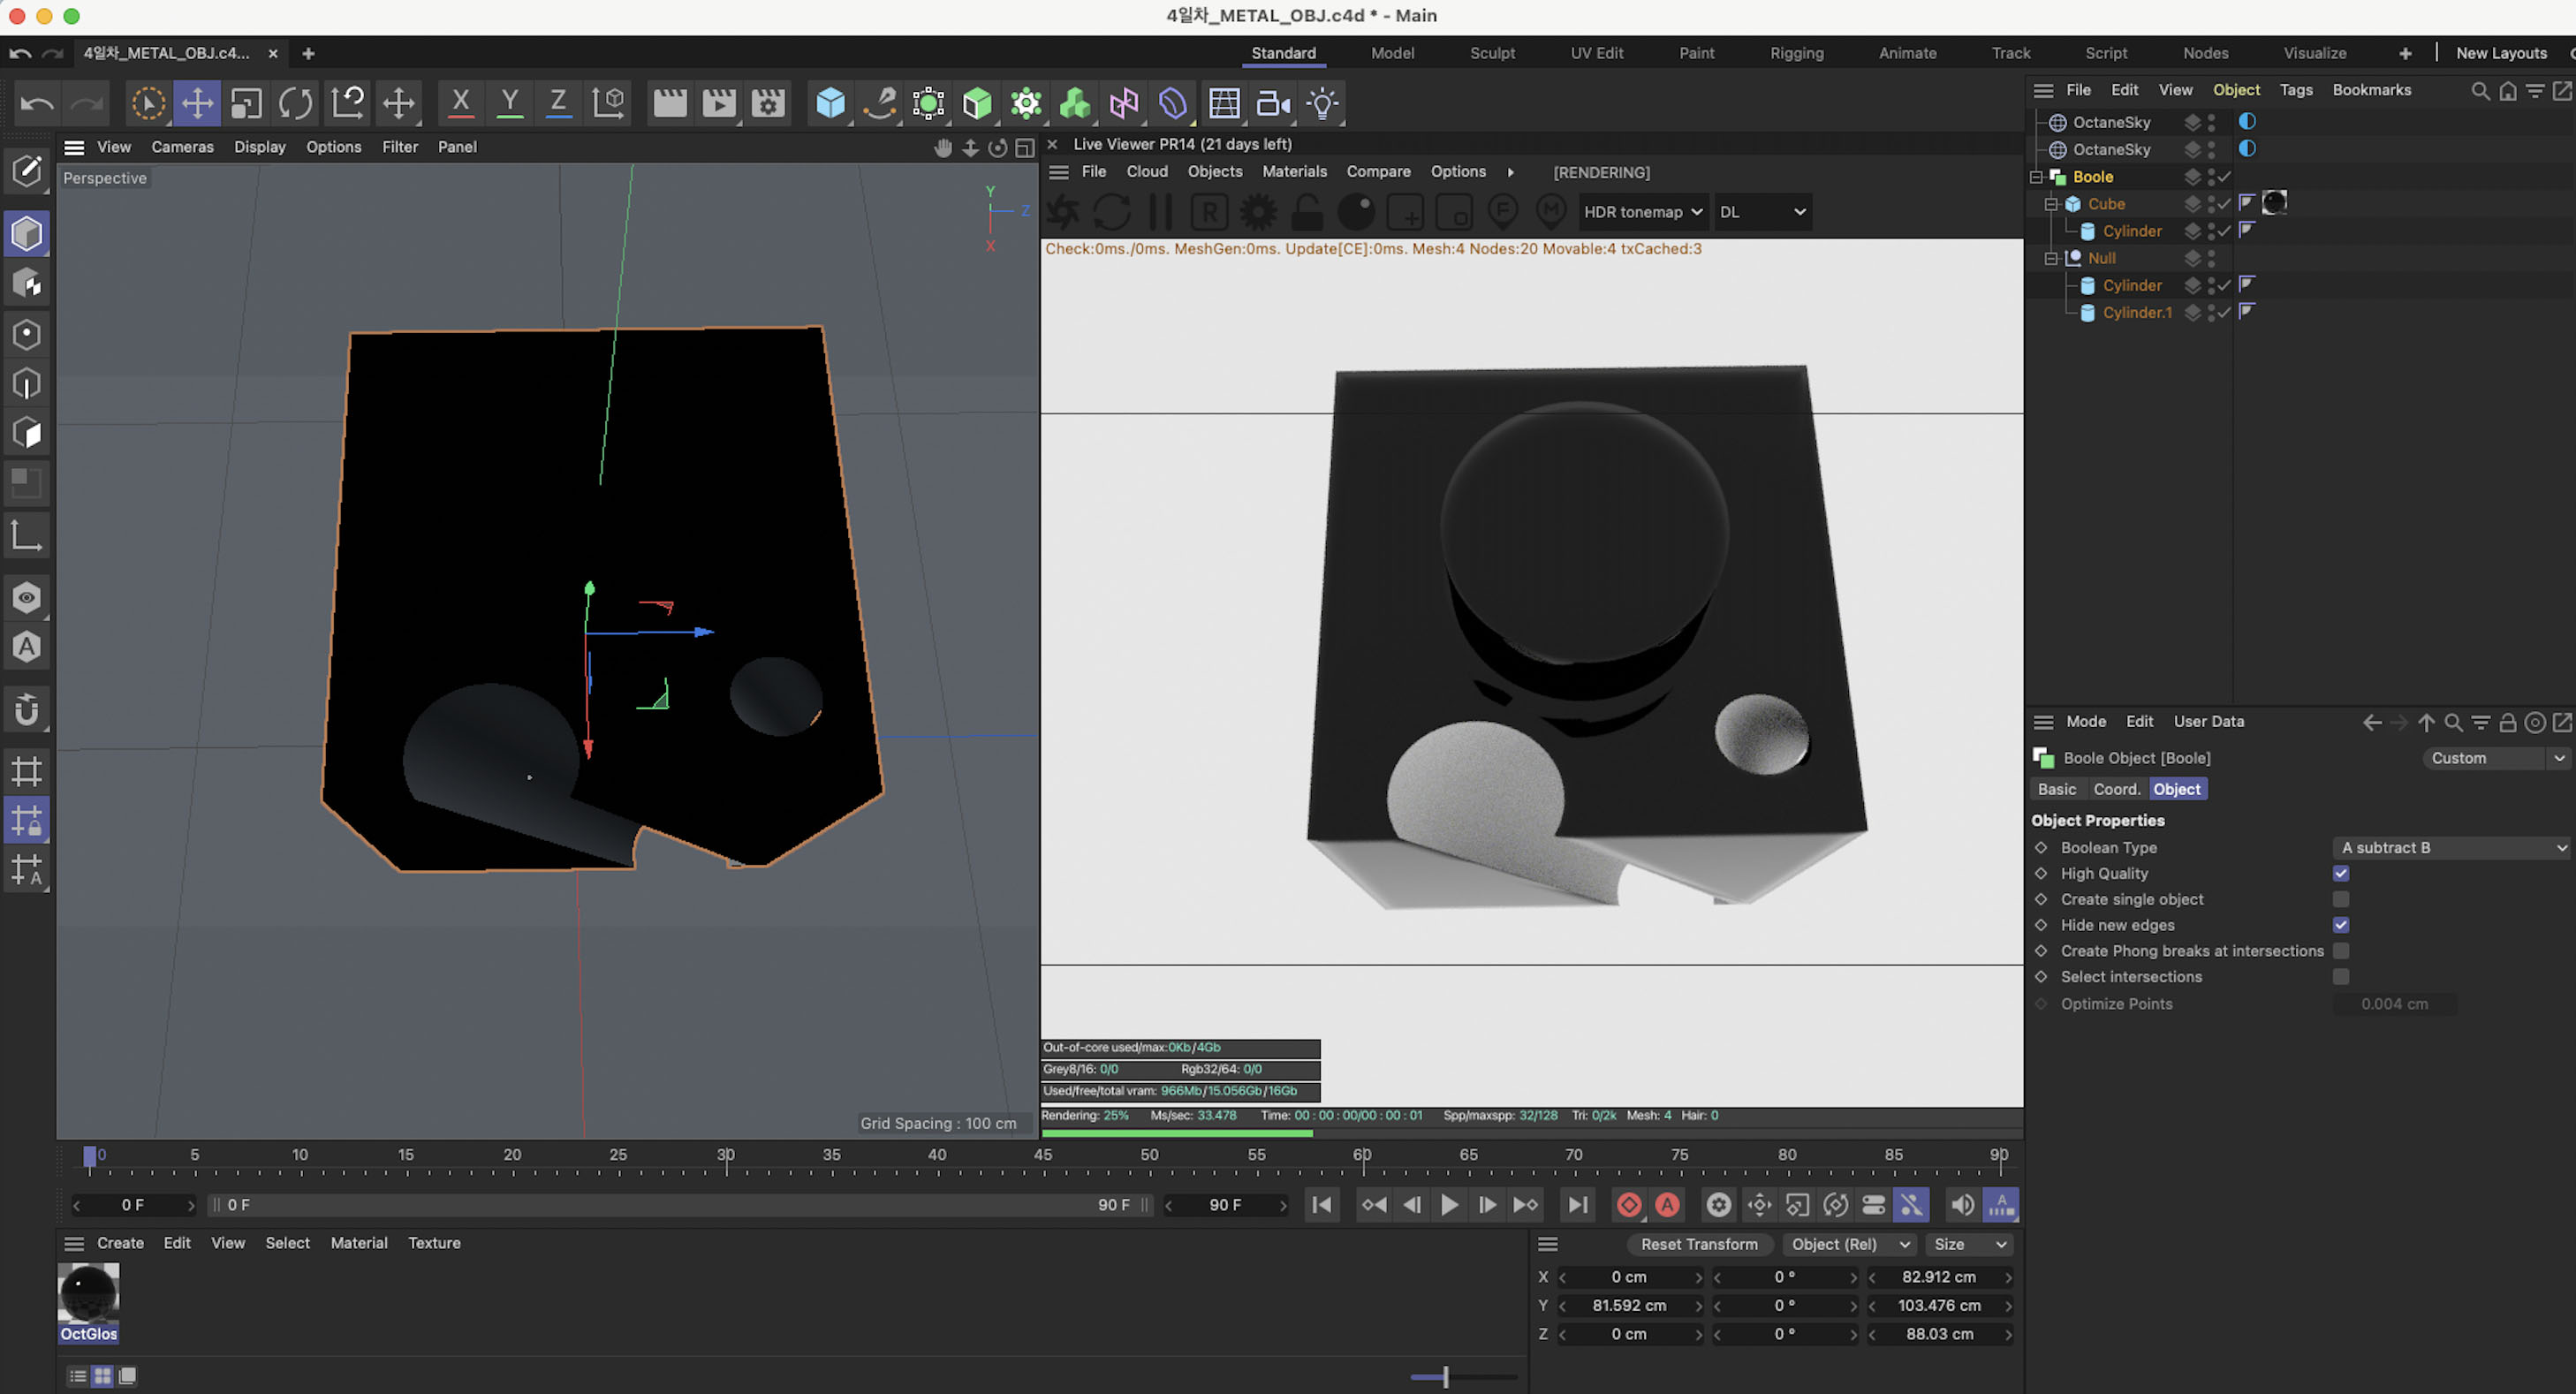
Task: Click the Coordinate System icon
Action: pyautogui.click(x=608, y=103)
